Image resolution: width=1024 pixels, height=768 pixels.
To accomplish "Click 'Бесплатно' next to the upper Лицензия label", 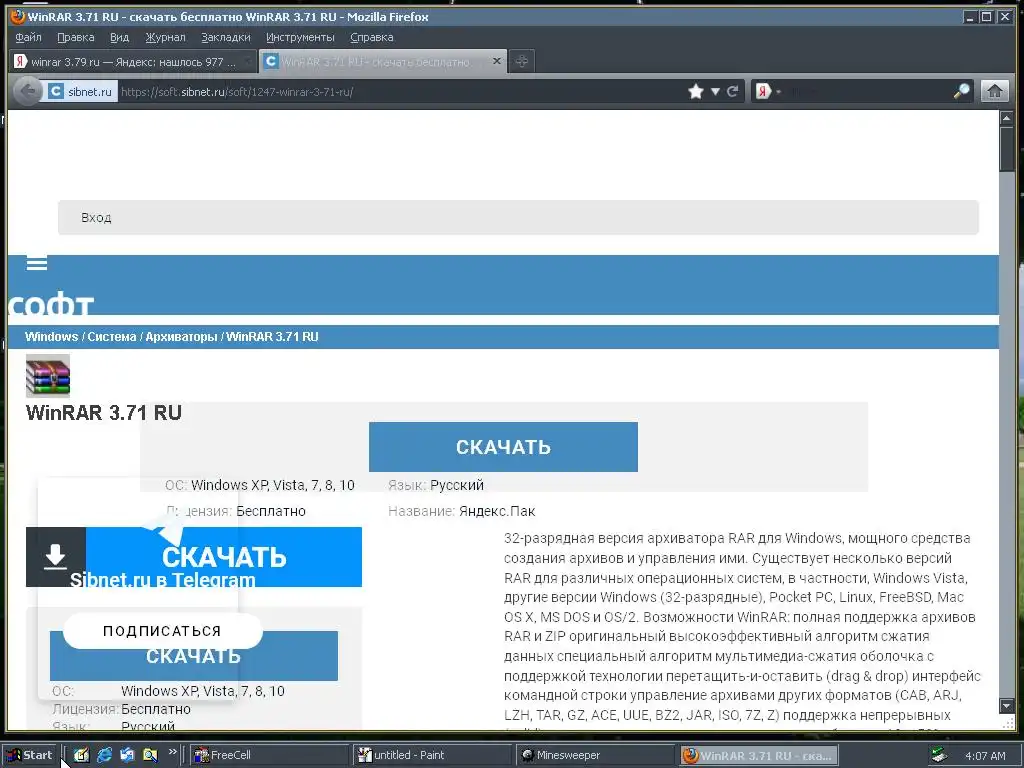I will [270, 511].
